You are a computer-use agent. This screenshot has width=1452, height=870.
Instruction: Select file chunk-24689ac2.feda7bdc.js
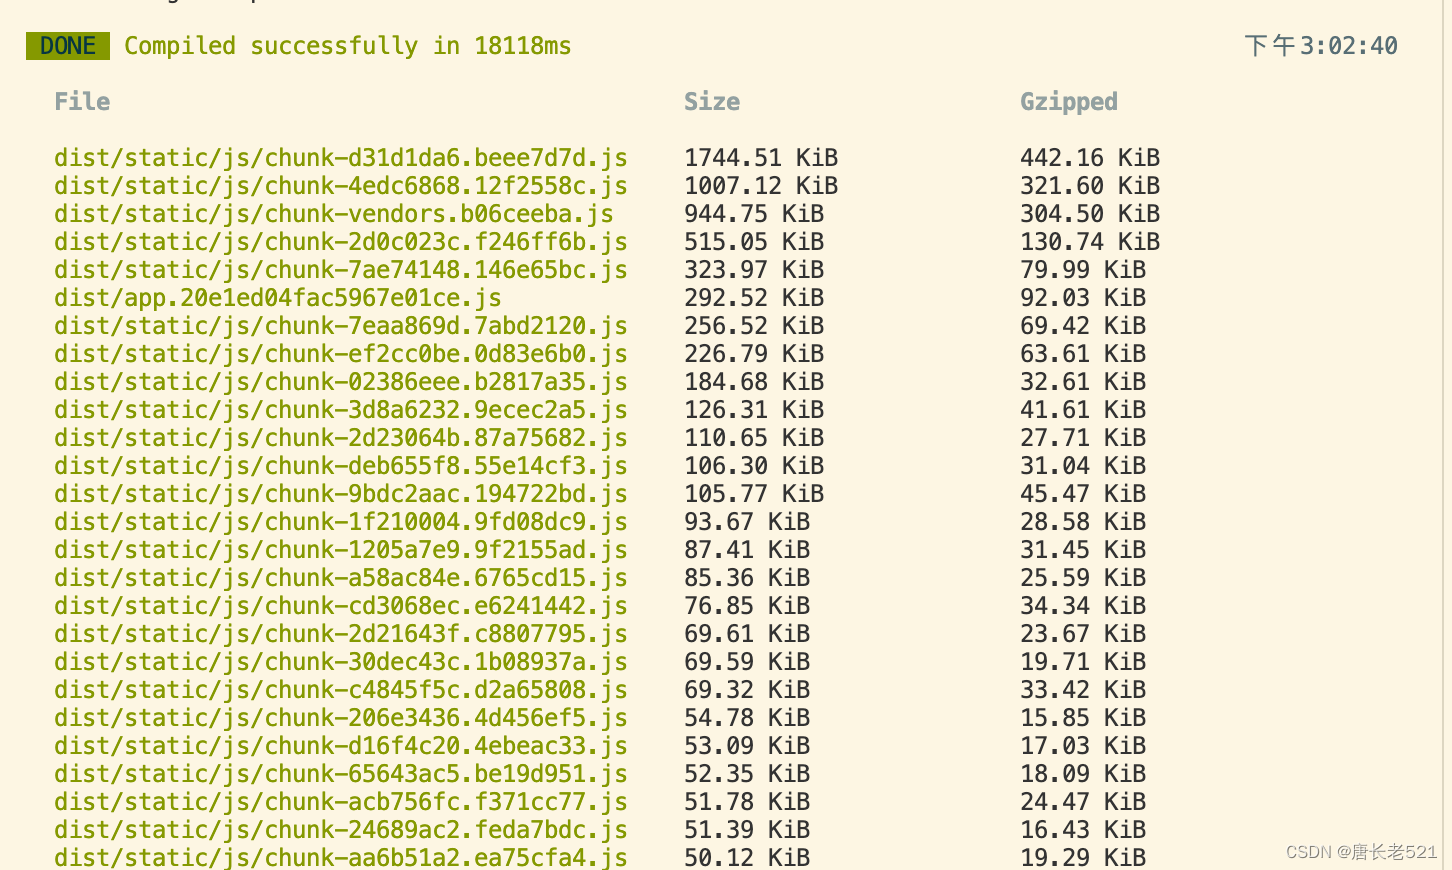tap(341, 830)
